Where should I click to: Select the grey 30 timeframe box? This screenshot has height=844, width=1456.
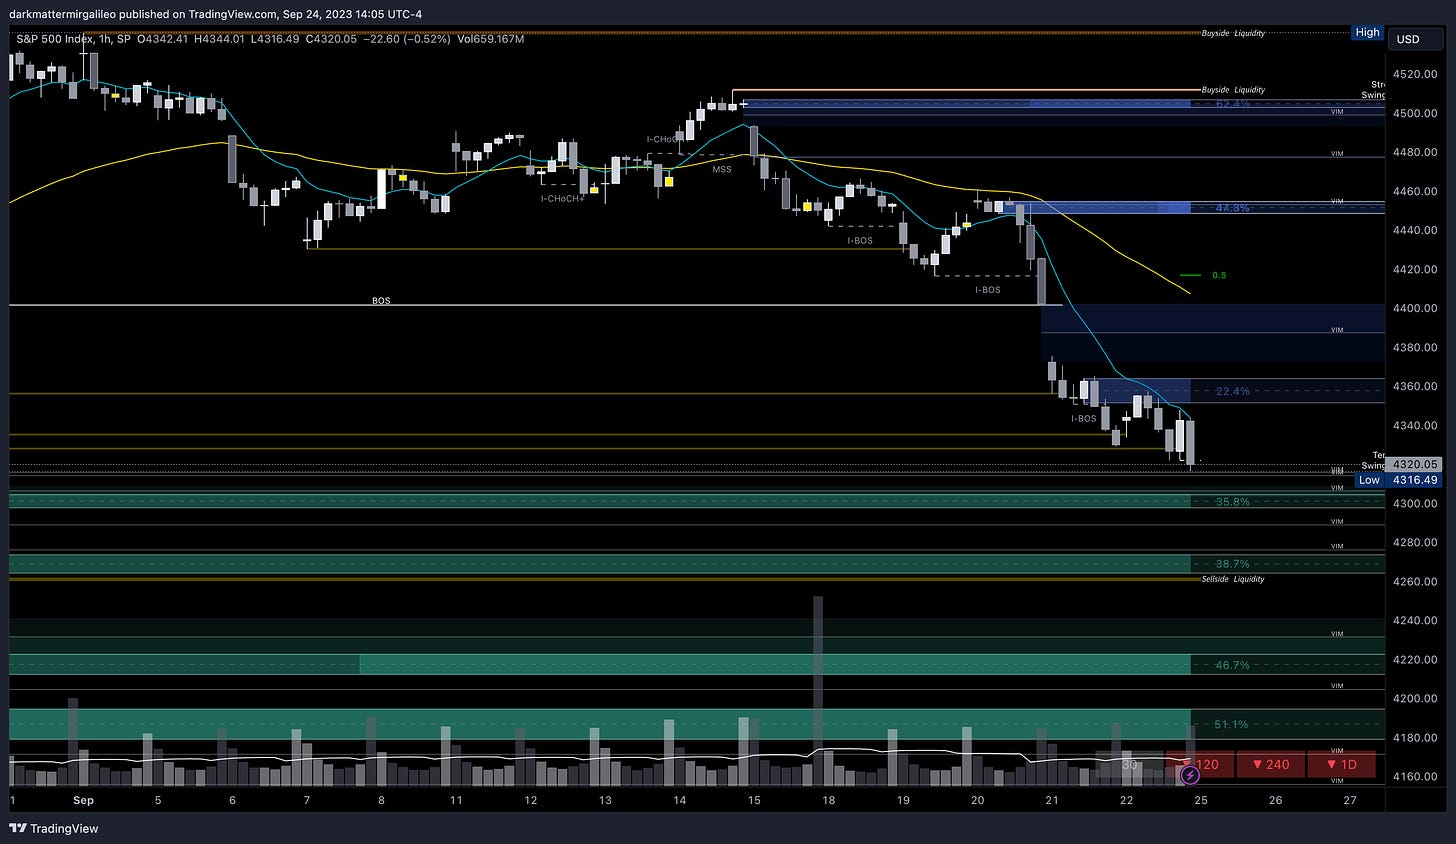[x=1129, y=765]
